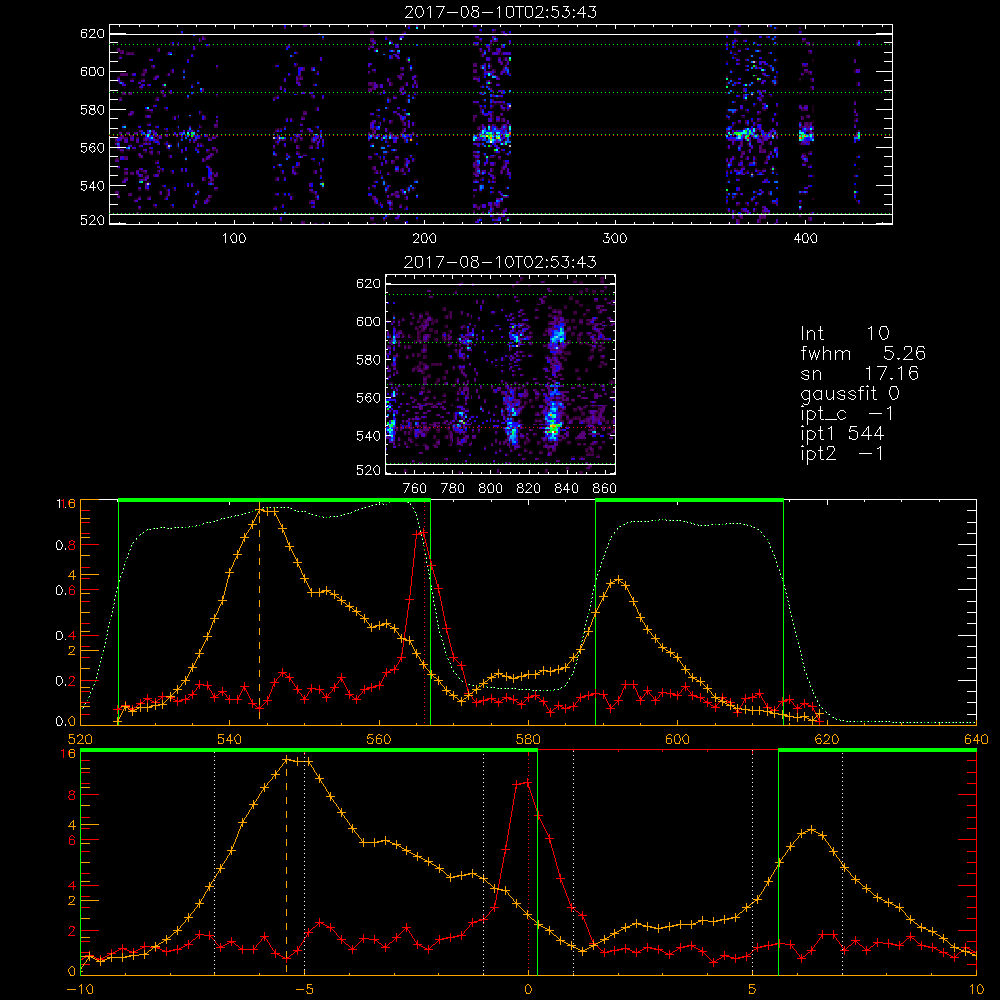Click the red curve's peak in the bottom plot
This screenshot has width=1000, height=1000.
524,782
